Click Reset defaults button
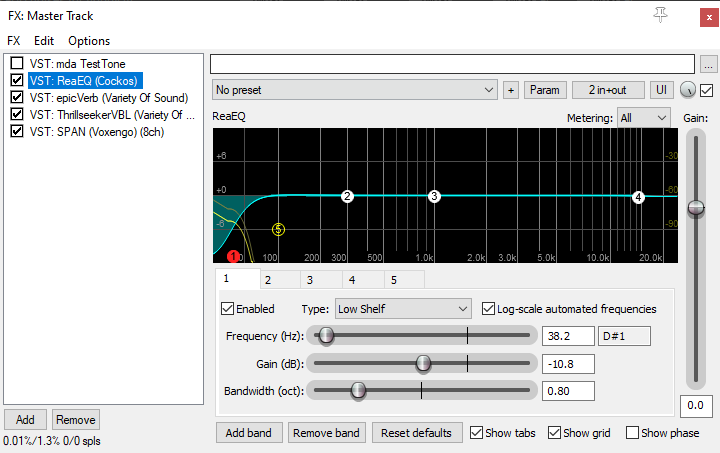 (x=416, y=433)
